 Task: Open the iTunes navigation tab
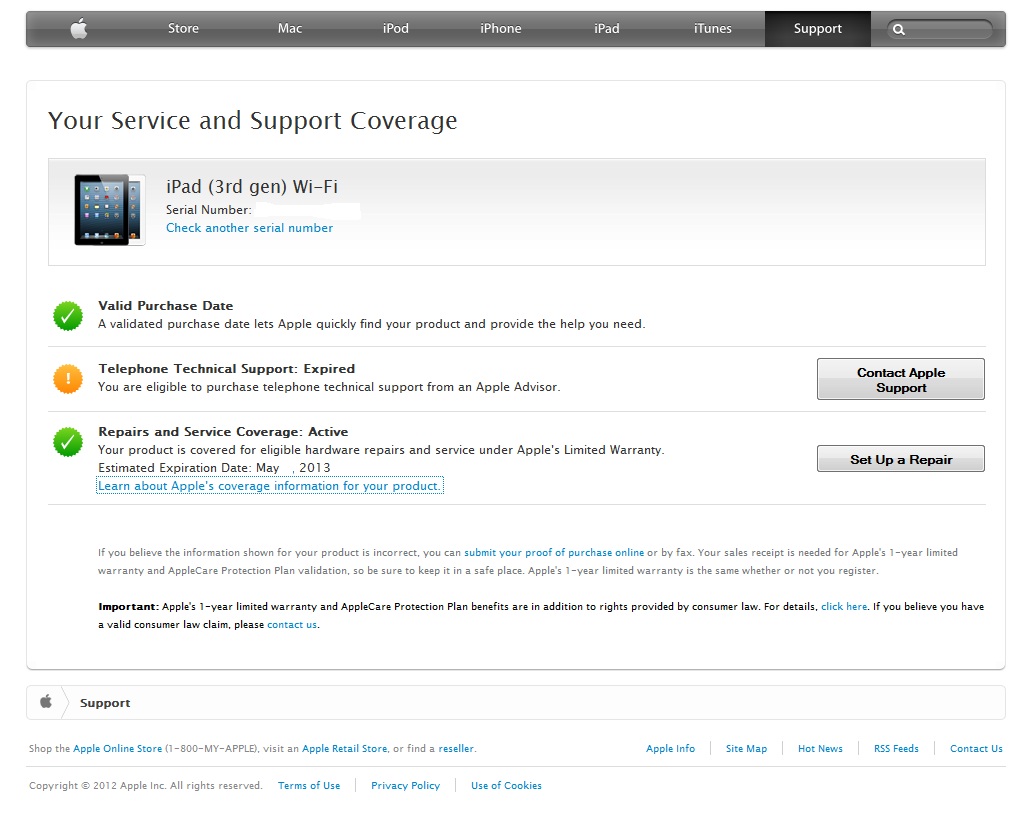tap(713, 28)
